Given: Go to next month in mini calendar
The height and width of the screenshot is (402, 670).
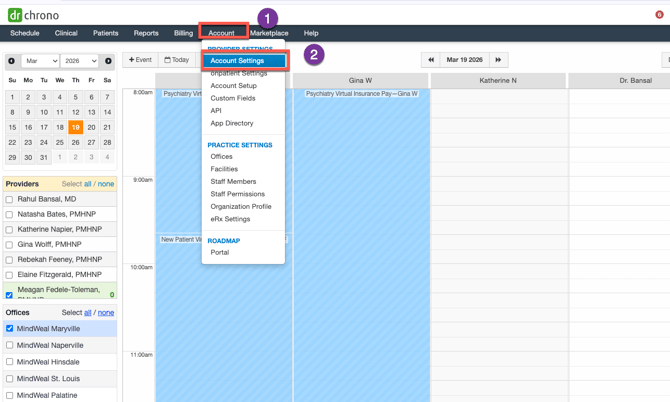Looking at the screenshot, I should 108,61.
